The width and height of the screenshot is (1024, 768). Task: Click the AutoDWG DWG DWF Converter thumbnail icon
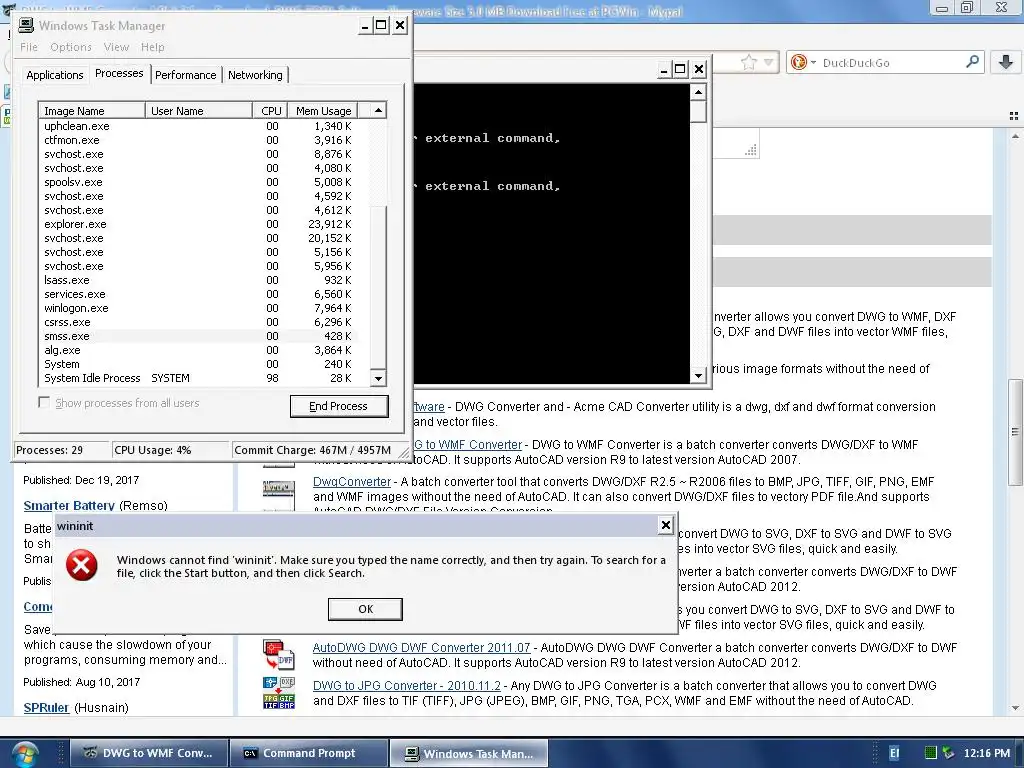click(278, 655)
